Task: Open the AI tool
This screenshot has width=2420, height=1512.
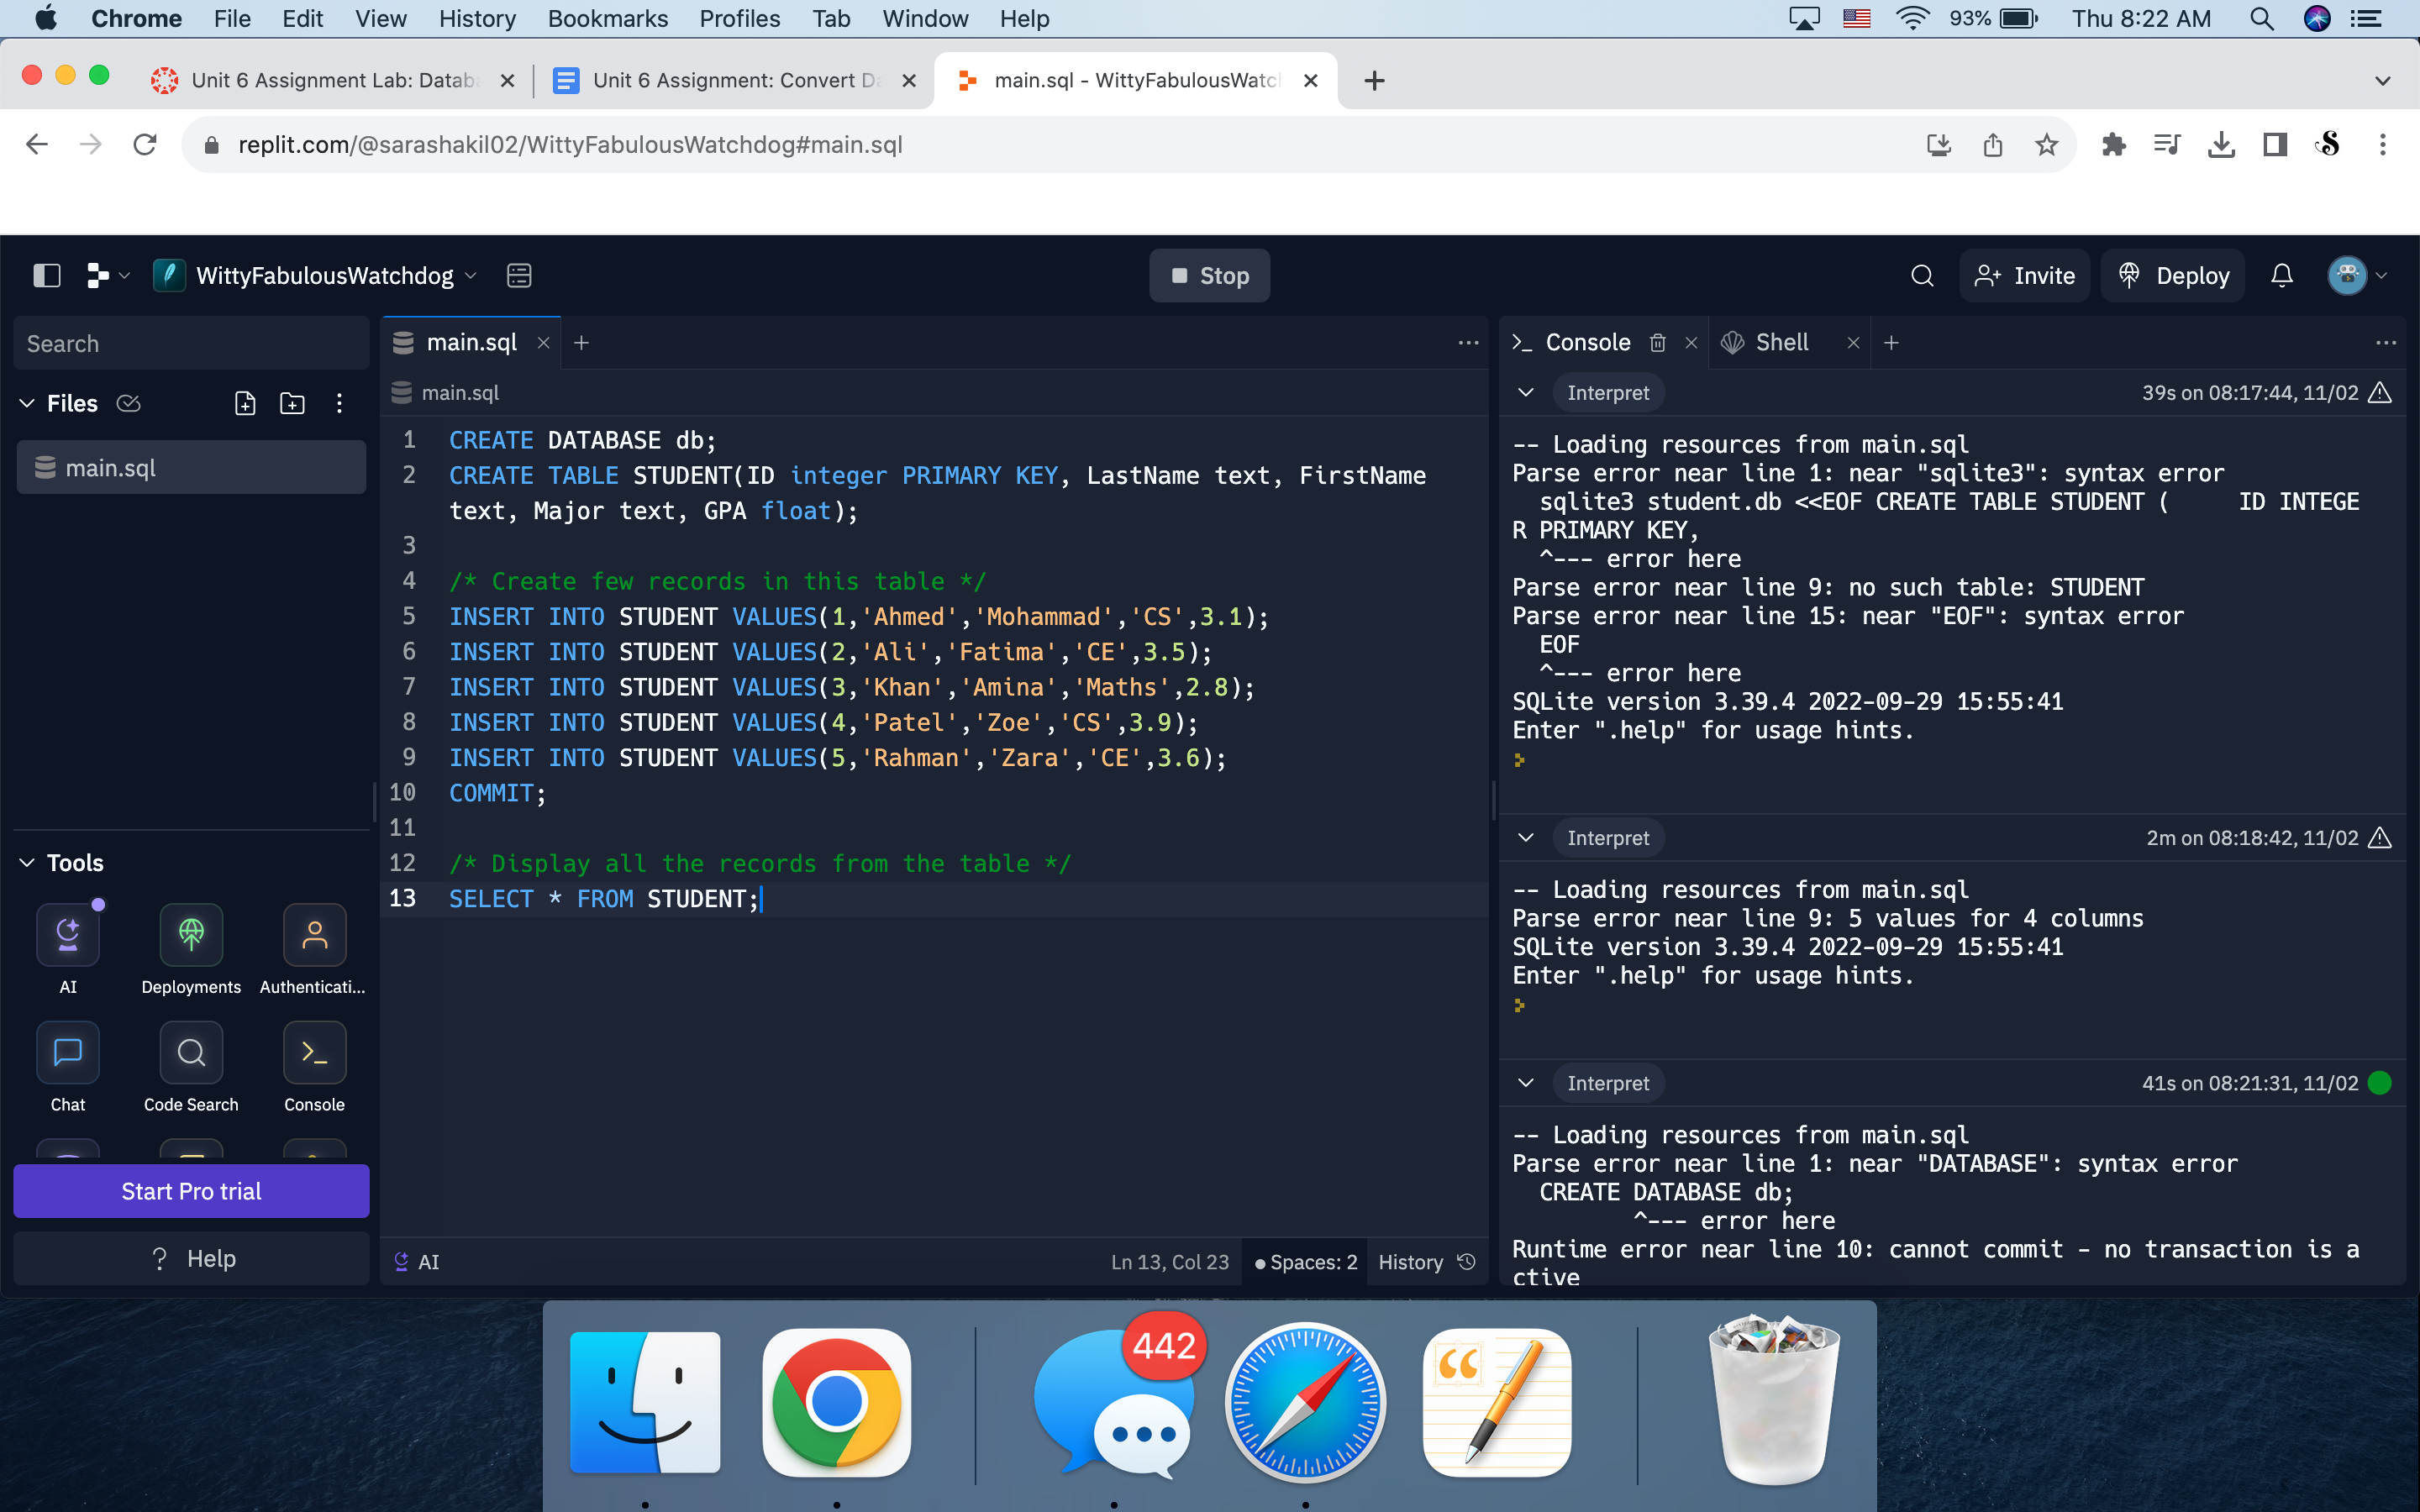Action: coord(67,935)
